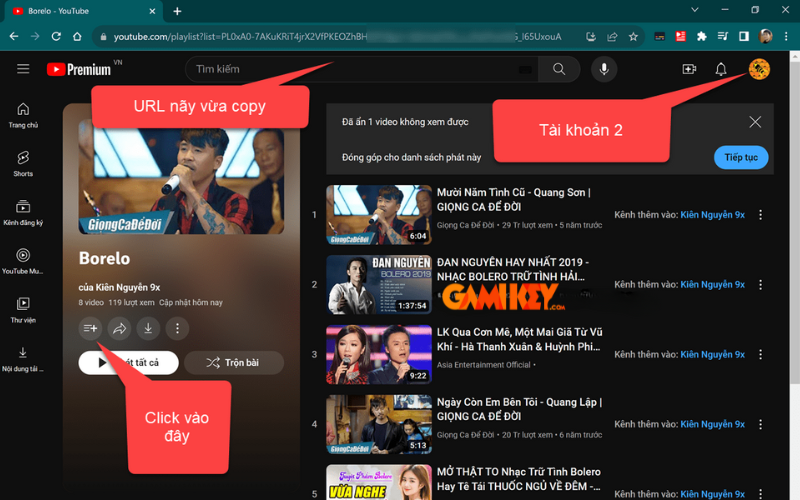
Task: Open title 'Mười Năm Tình Cũ - Quang Sơn'
Action: tap(513, 199)
